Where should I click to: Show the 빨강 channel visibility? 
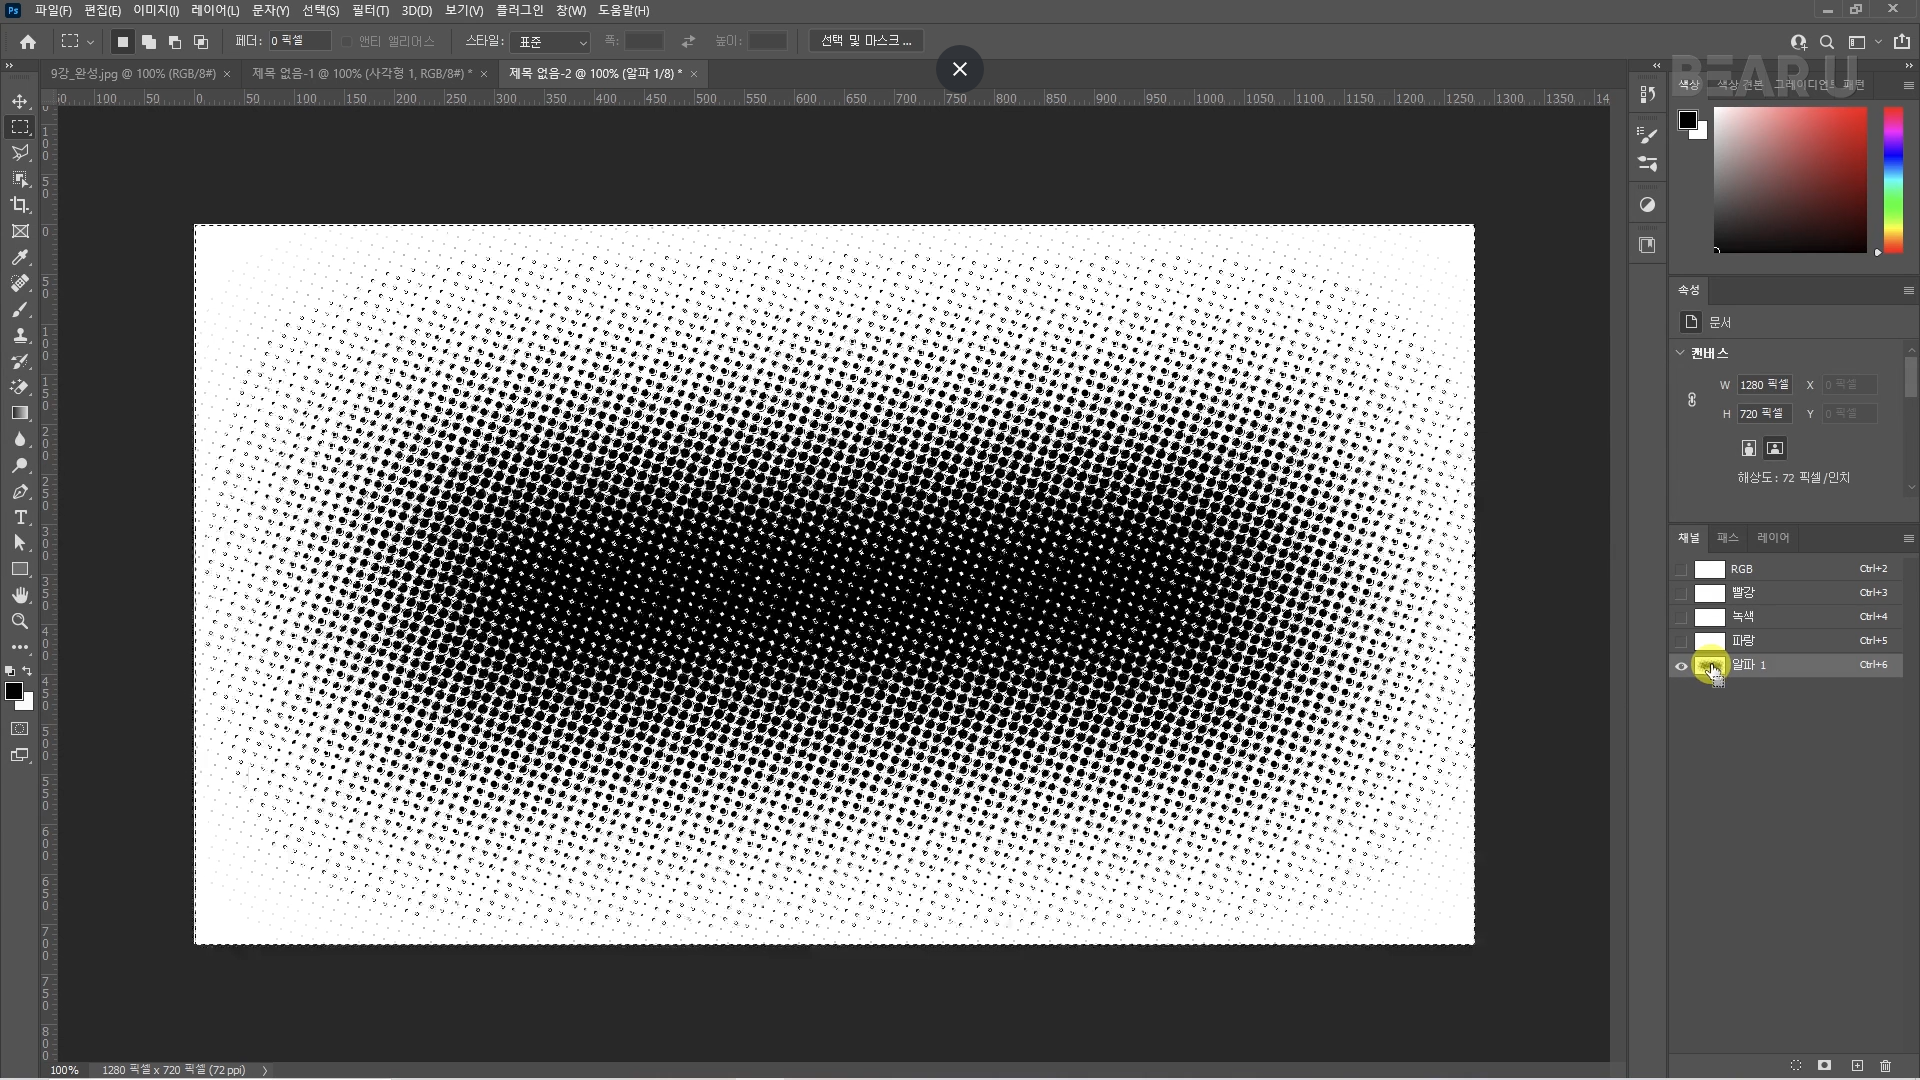[x=1681, y=593]
